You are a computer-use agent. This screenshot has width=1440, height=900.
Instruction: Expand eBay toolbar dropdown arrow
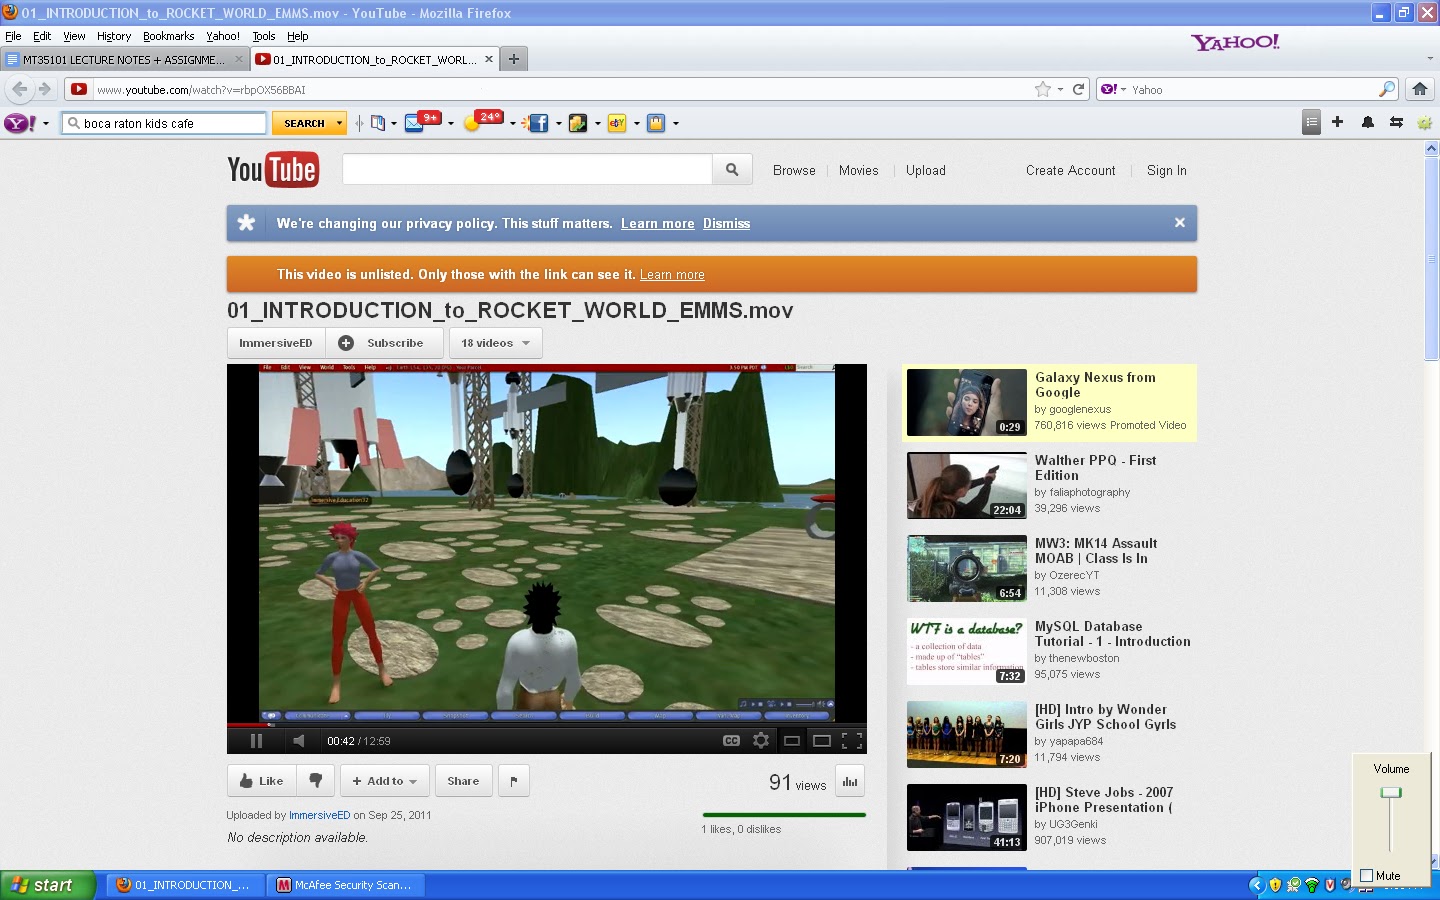click(x=636, y=124)
